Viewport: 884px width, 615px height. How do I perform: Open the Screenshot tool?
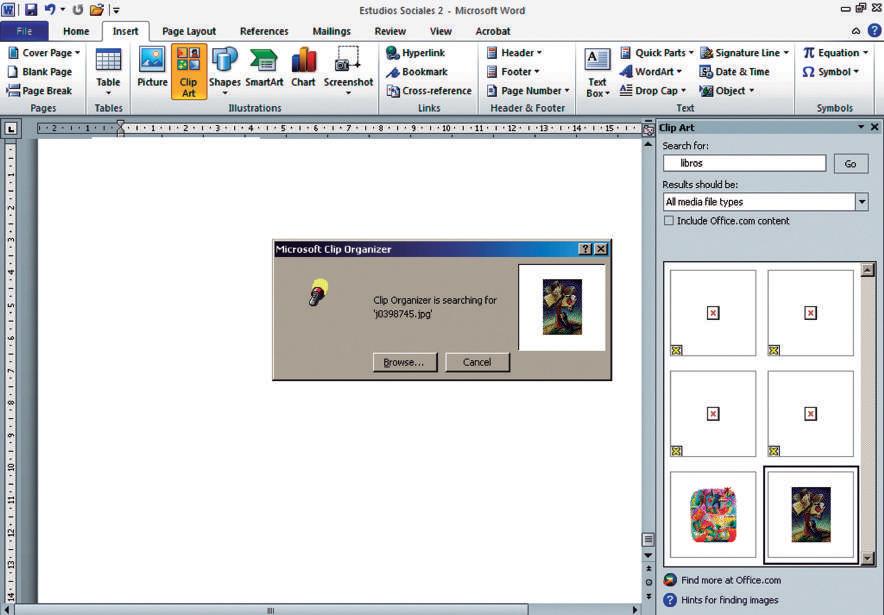click(x=348, y=70)
